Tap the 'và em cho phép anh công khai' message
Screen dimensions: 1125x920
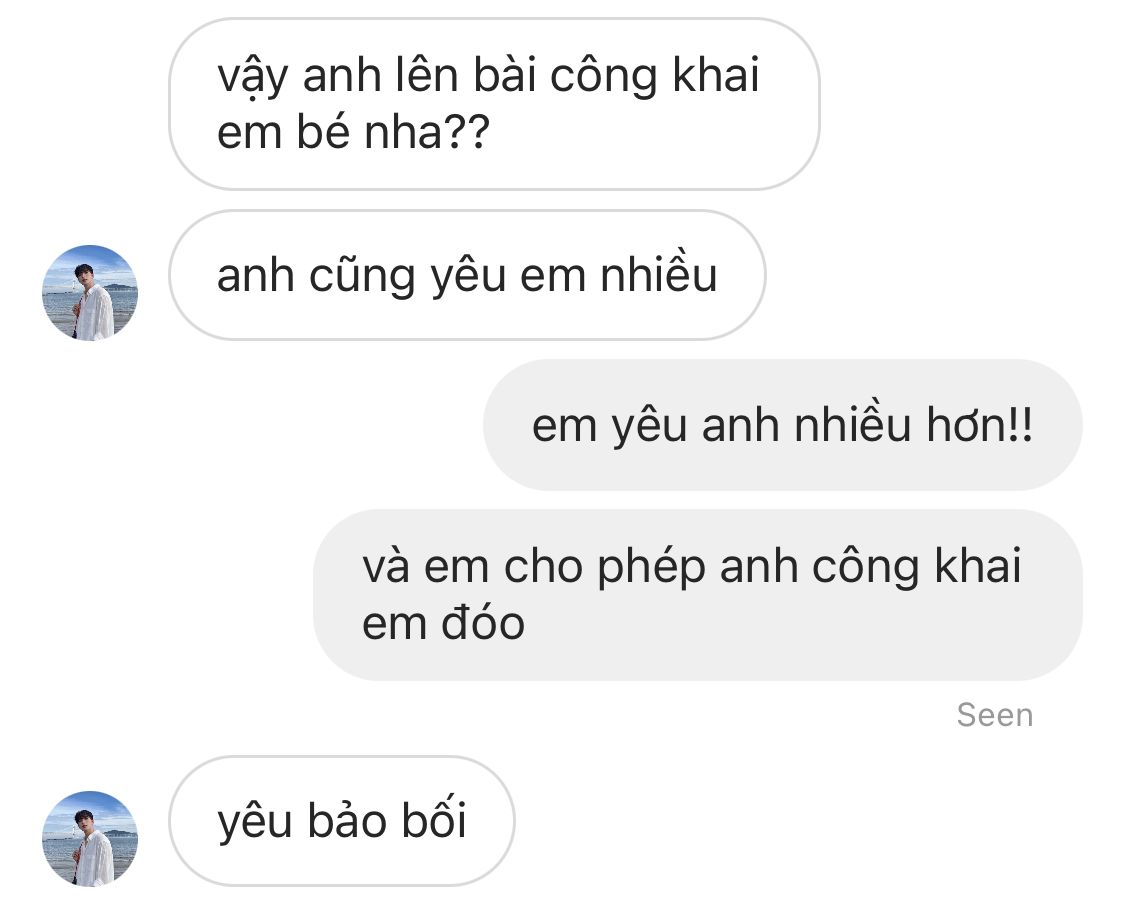[x=698, y=595]
